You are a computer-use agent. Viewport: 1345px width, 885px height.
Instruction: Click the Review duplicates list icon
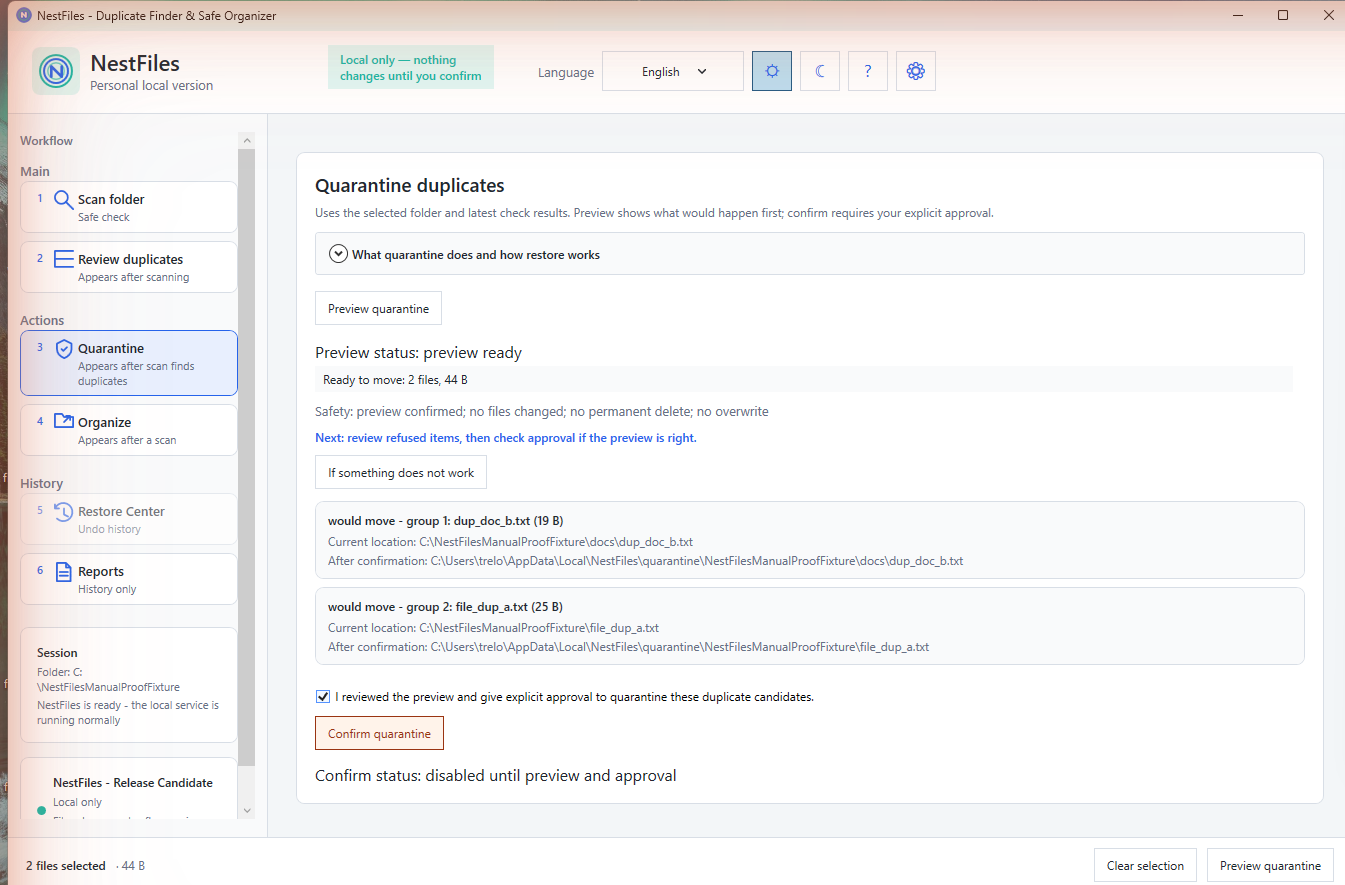click(63, 259)
